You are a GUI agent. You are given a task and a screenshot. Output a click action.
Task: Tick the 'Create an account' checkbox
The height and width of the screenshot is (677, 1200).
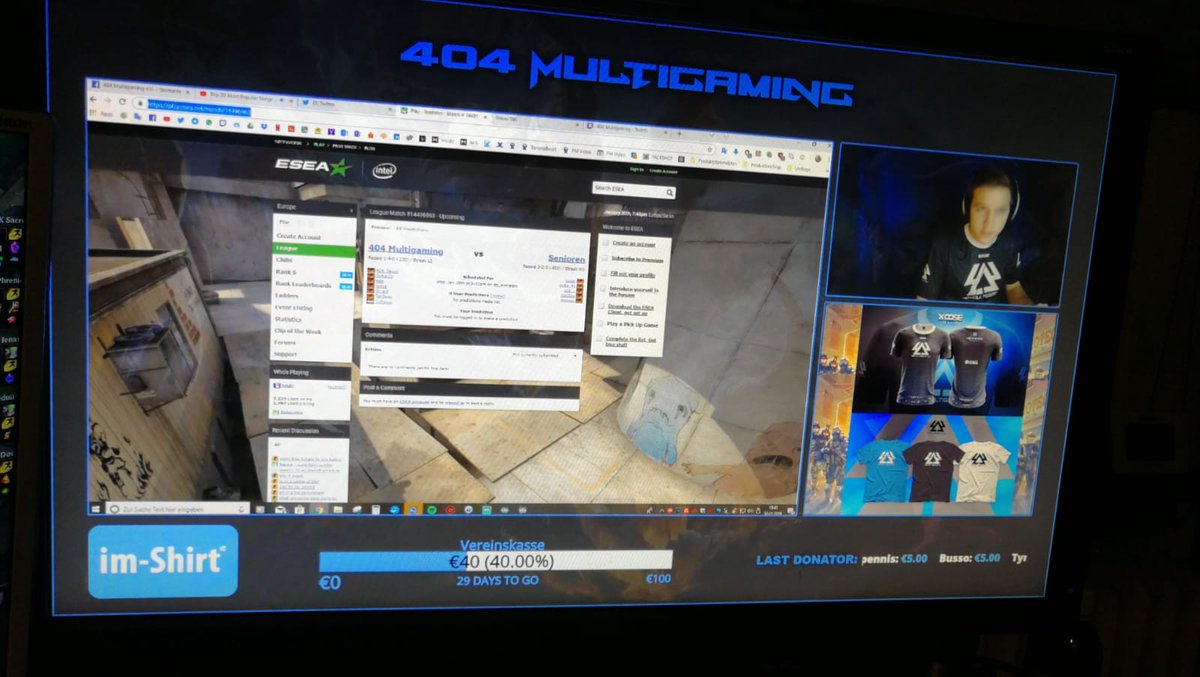click(604, 241)
